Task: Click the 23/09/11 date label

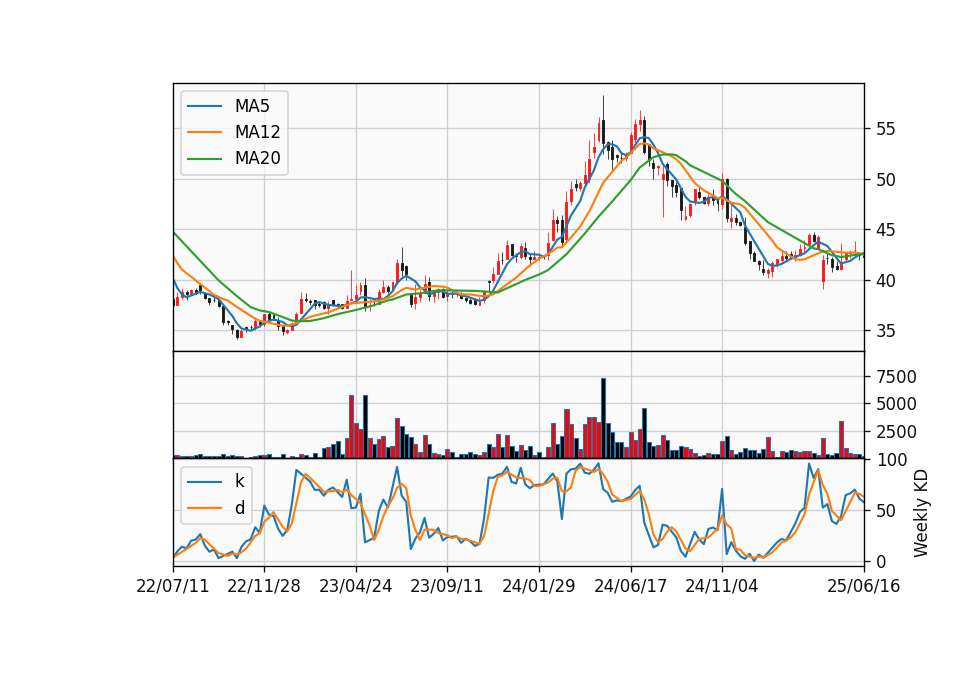Action: (x=446, y=586)
